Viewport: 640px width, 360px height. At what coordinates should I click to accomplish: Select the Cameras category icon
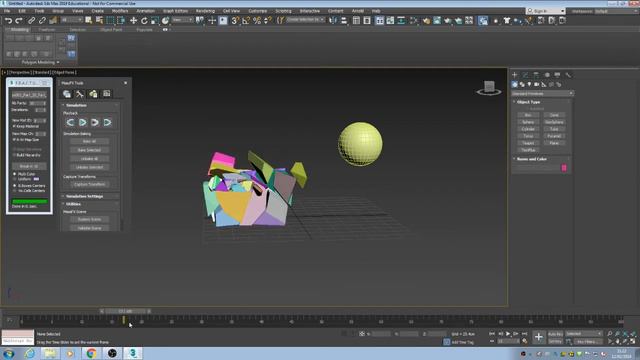click(x=537, y=84)
